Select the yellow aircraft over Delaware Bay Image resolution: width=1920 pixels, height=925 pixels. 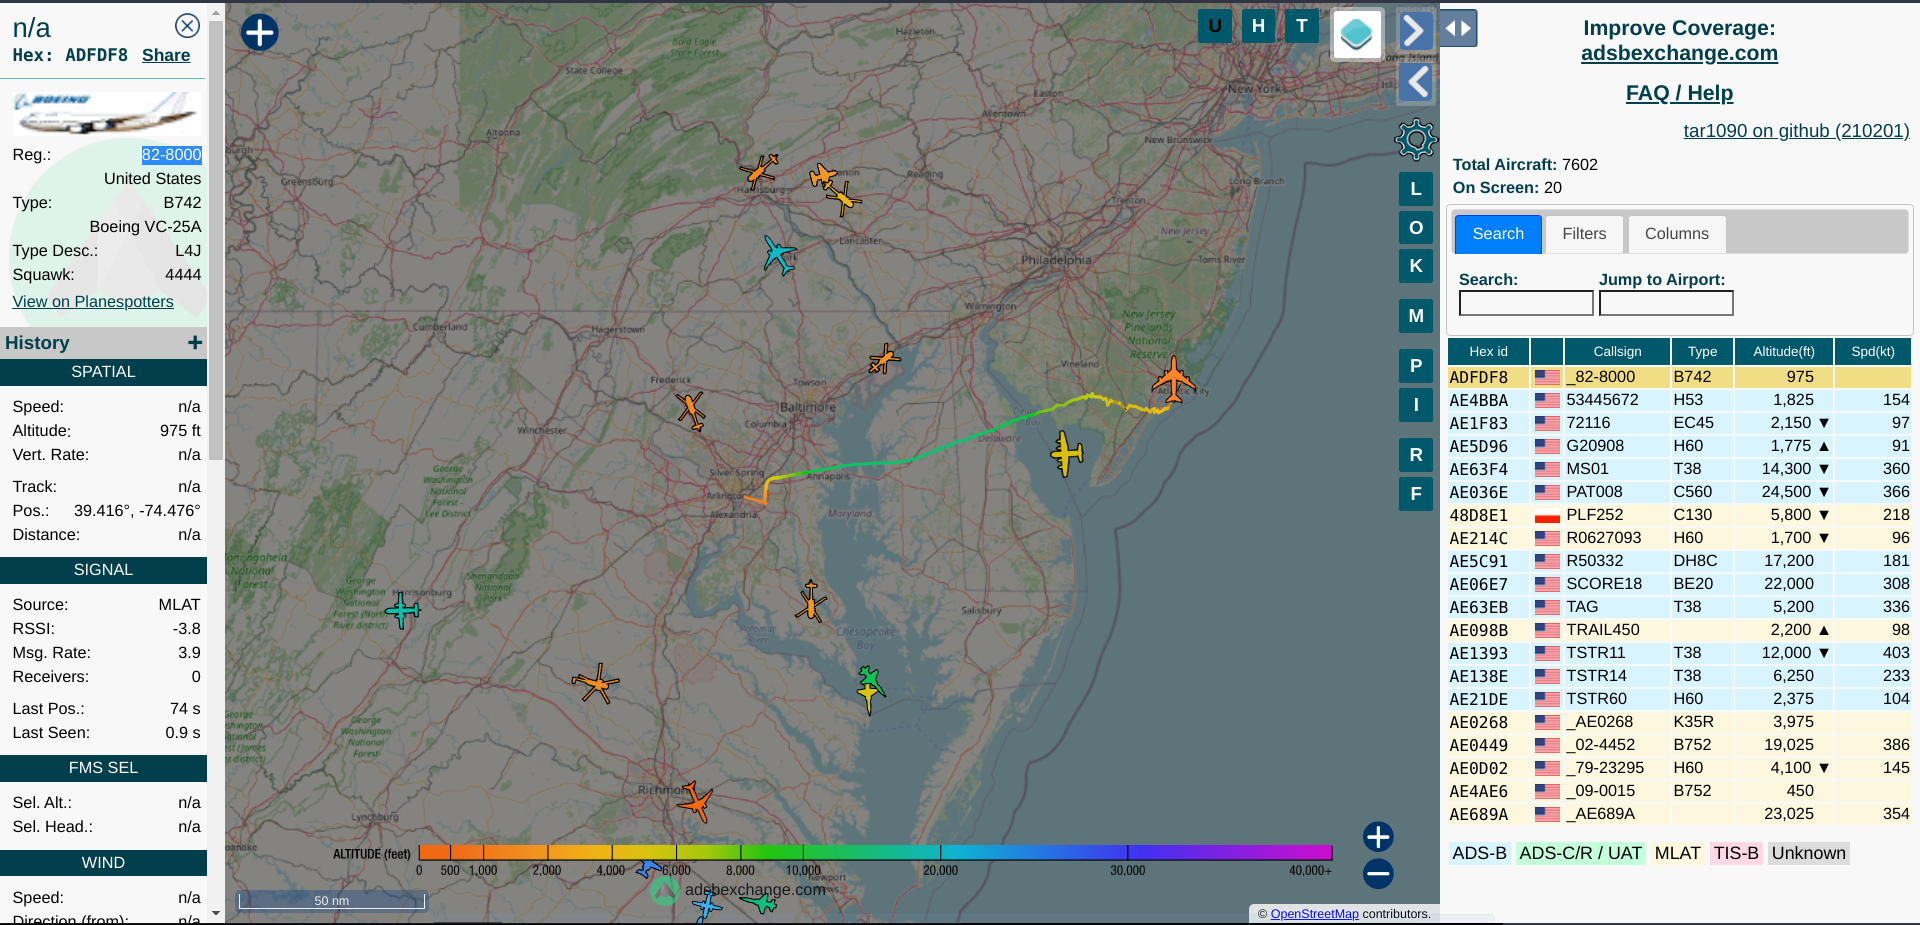point(1067,453)
